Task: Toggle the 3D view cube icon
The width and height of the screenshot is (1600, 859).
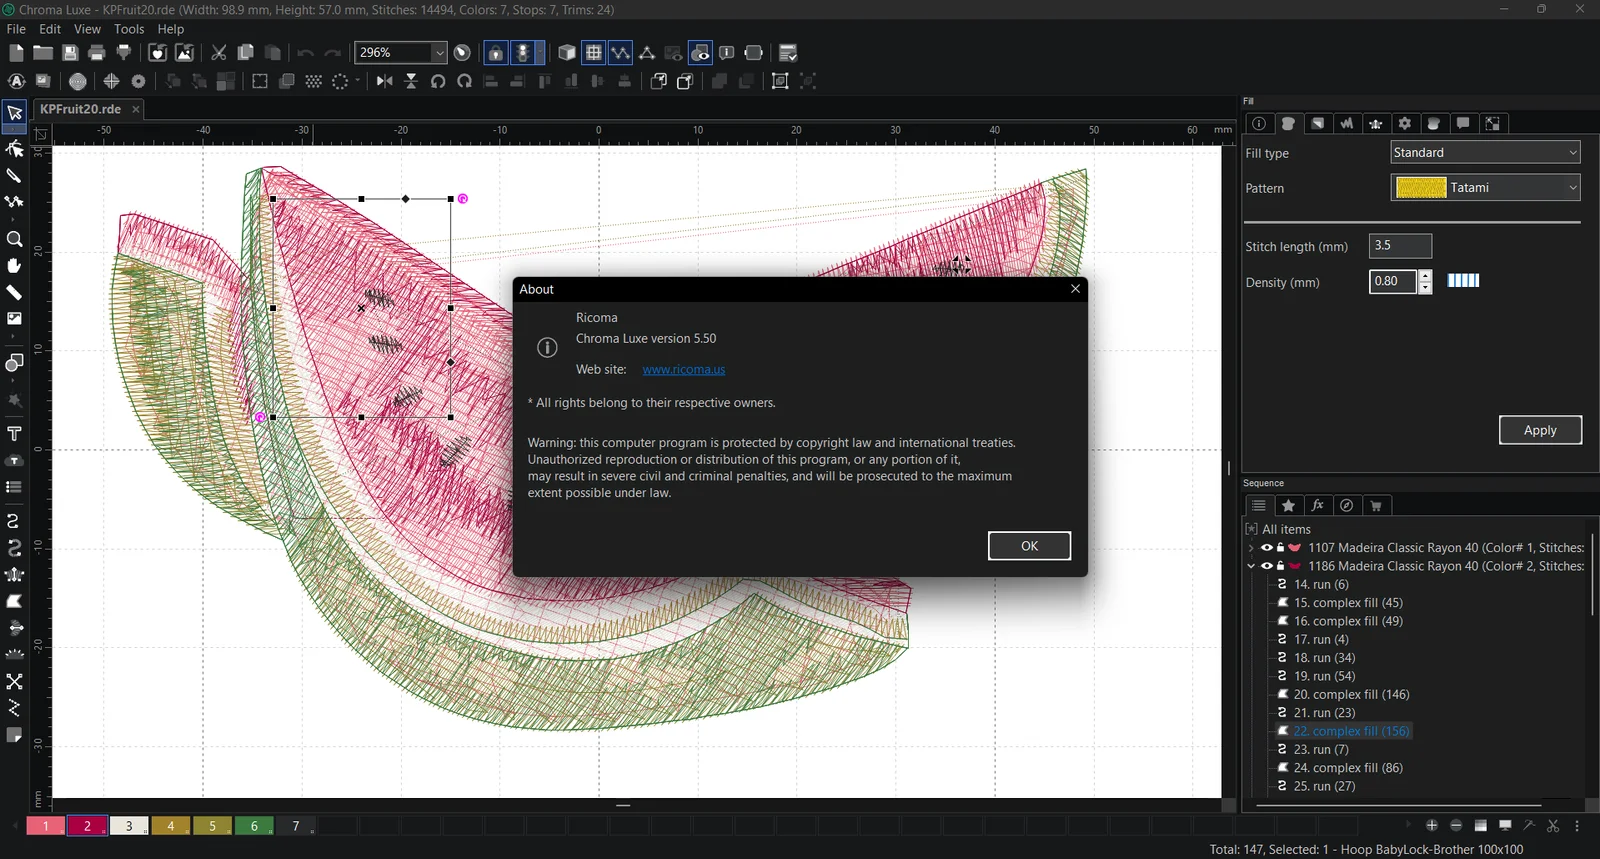Action: tap(567, 53)
